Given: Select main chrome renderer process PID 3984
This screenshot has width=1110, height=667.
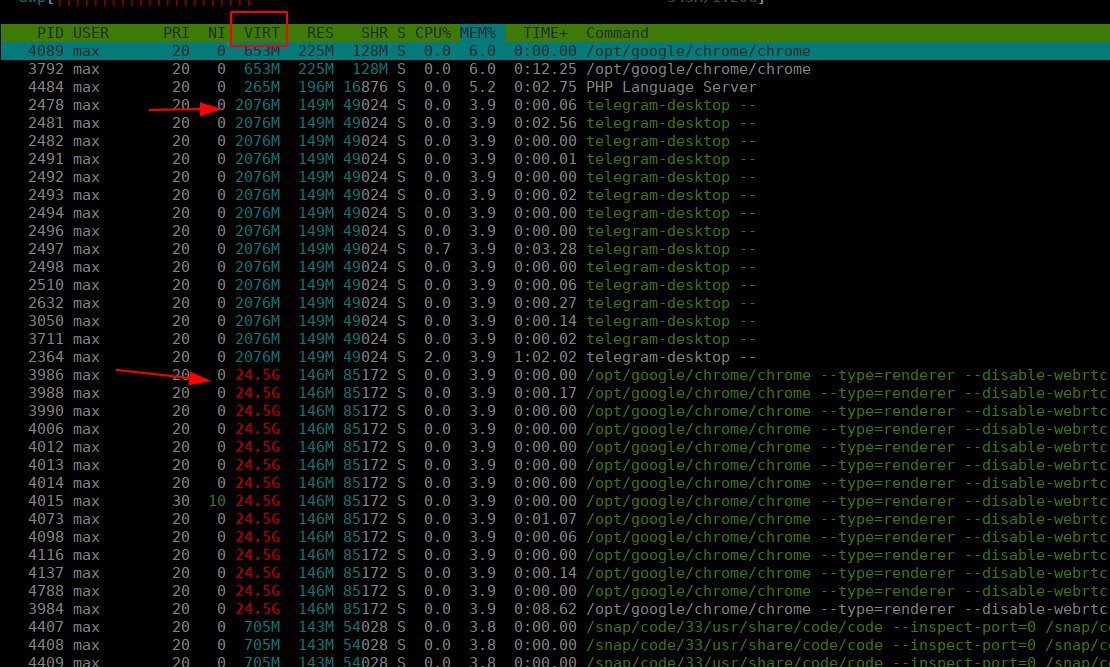Looking at the screenshot, I should (555, 610).
